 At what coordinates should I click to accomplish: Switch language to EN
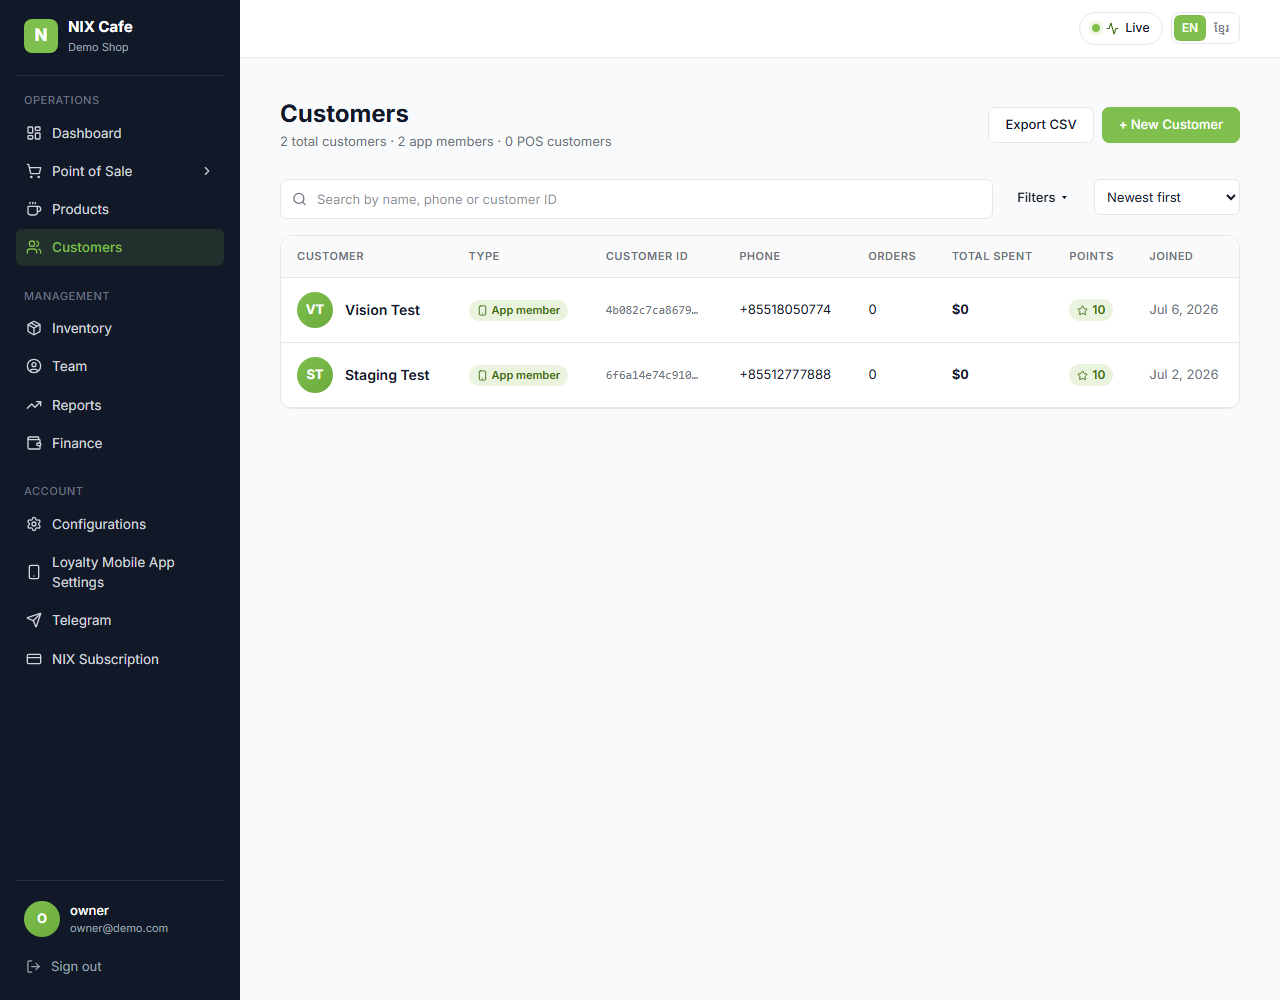[1190, 28]
